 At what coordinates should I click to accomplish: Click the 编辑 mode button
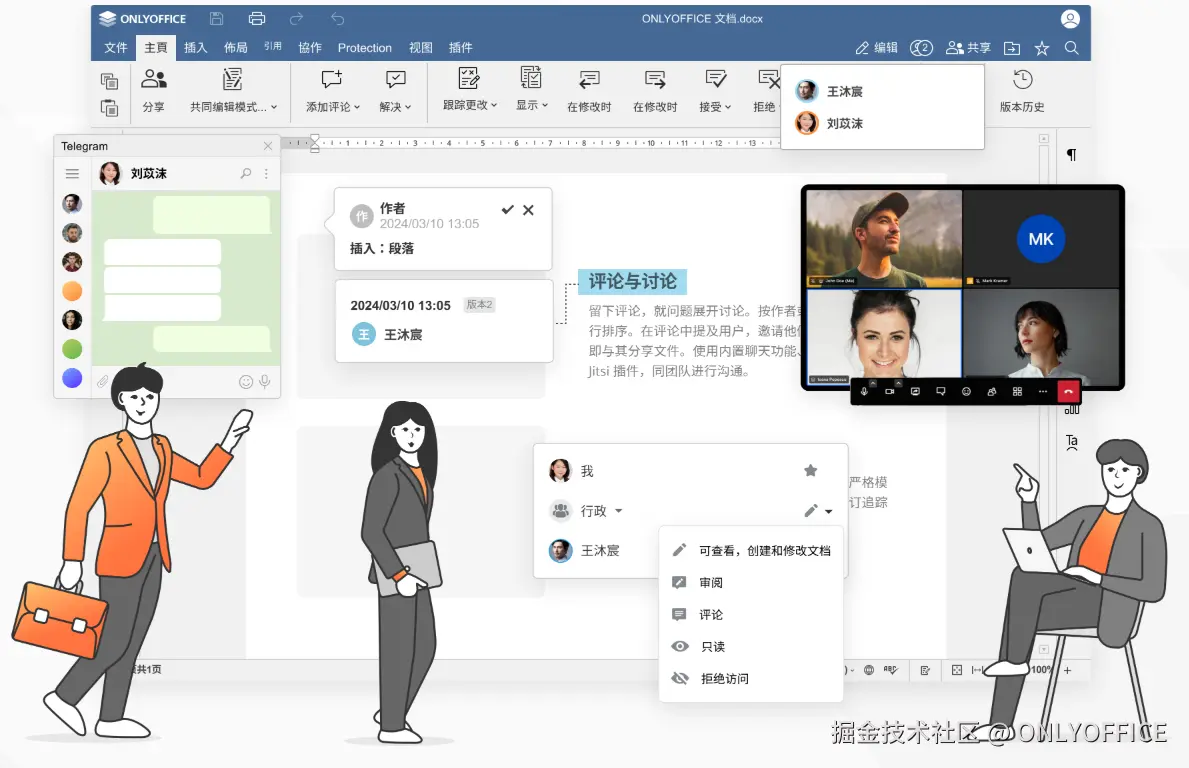tap(877, 48)
